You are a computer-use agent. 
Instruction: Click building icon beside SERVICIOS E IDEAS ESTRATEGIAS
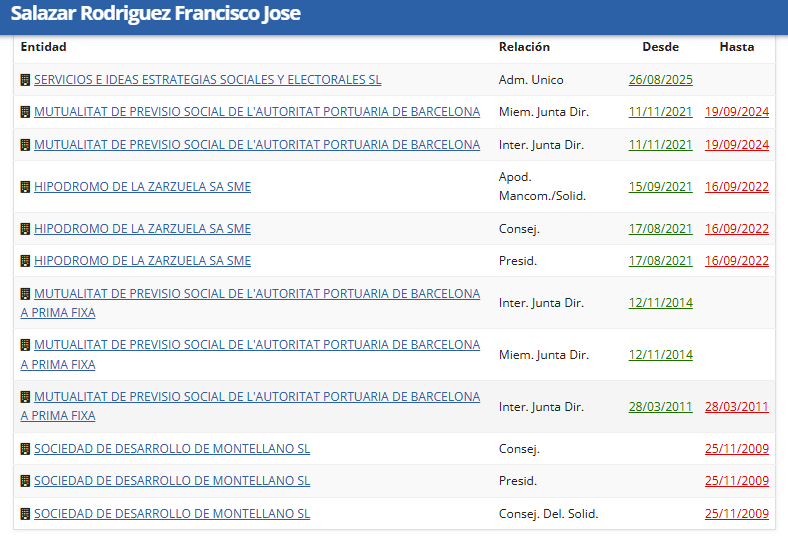coord(26,80)
